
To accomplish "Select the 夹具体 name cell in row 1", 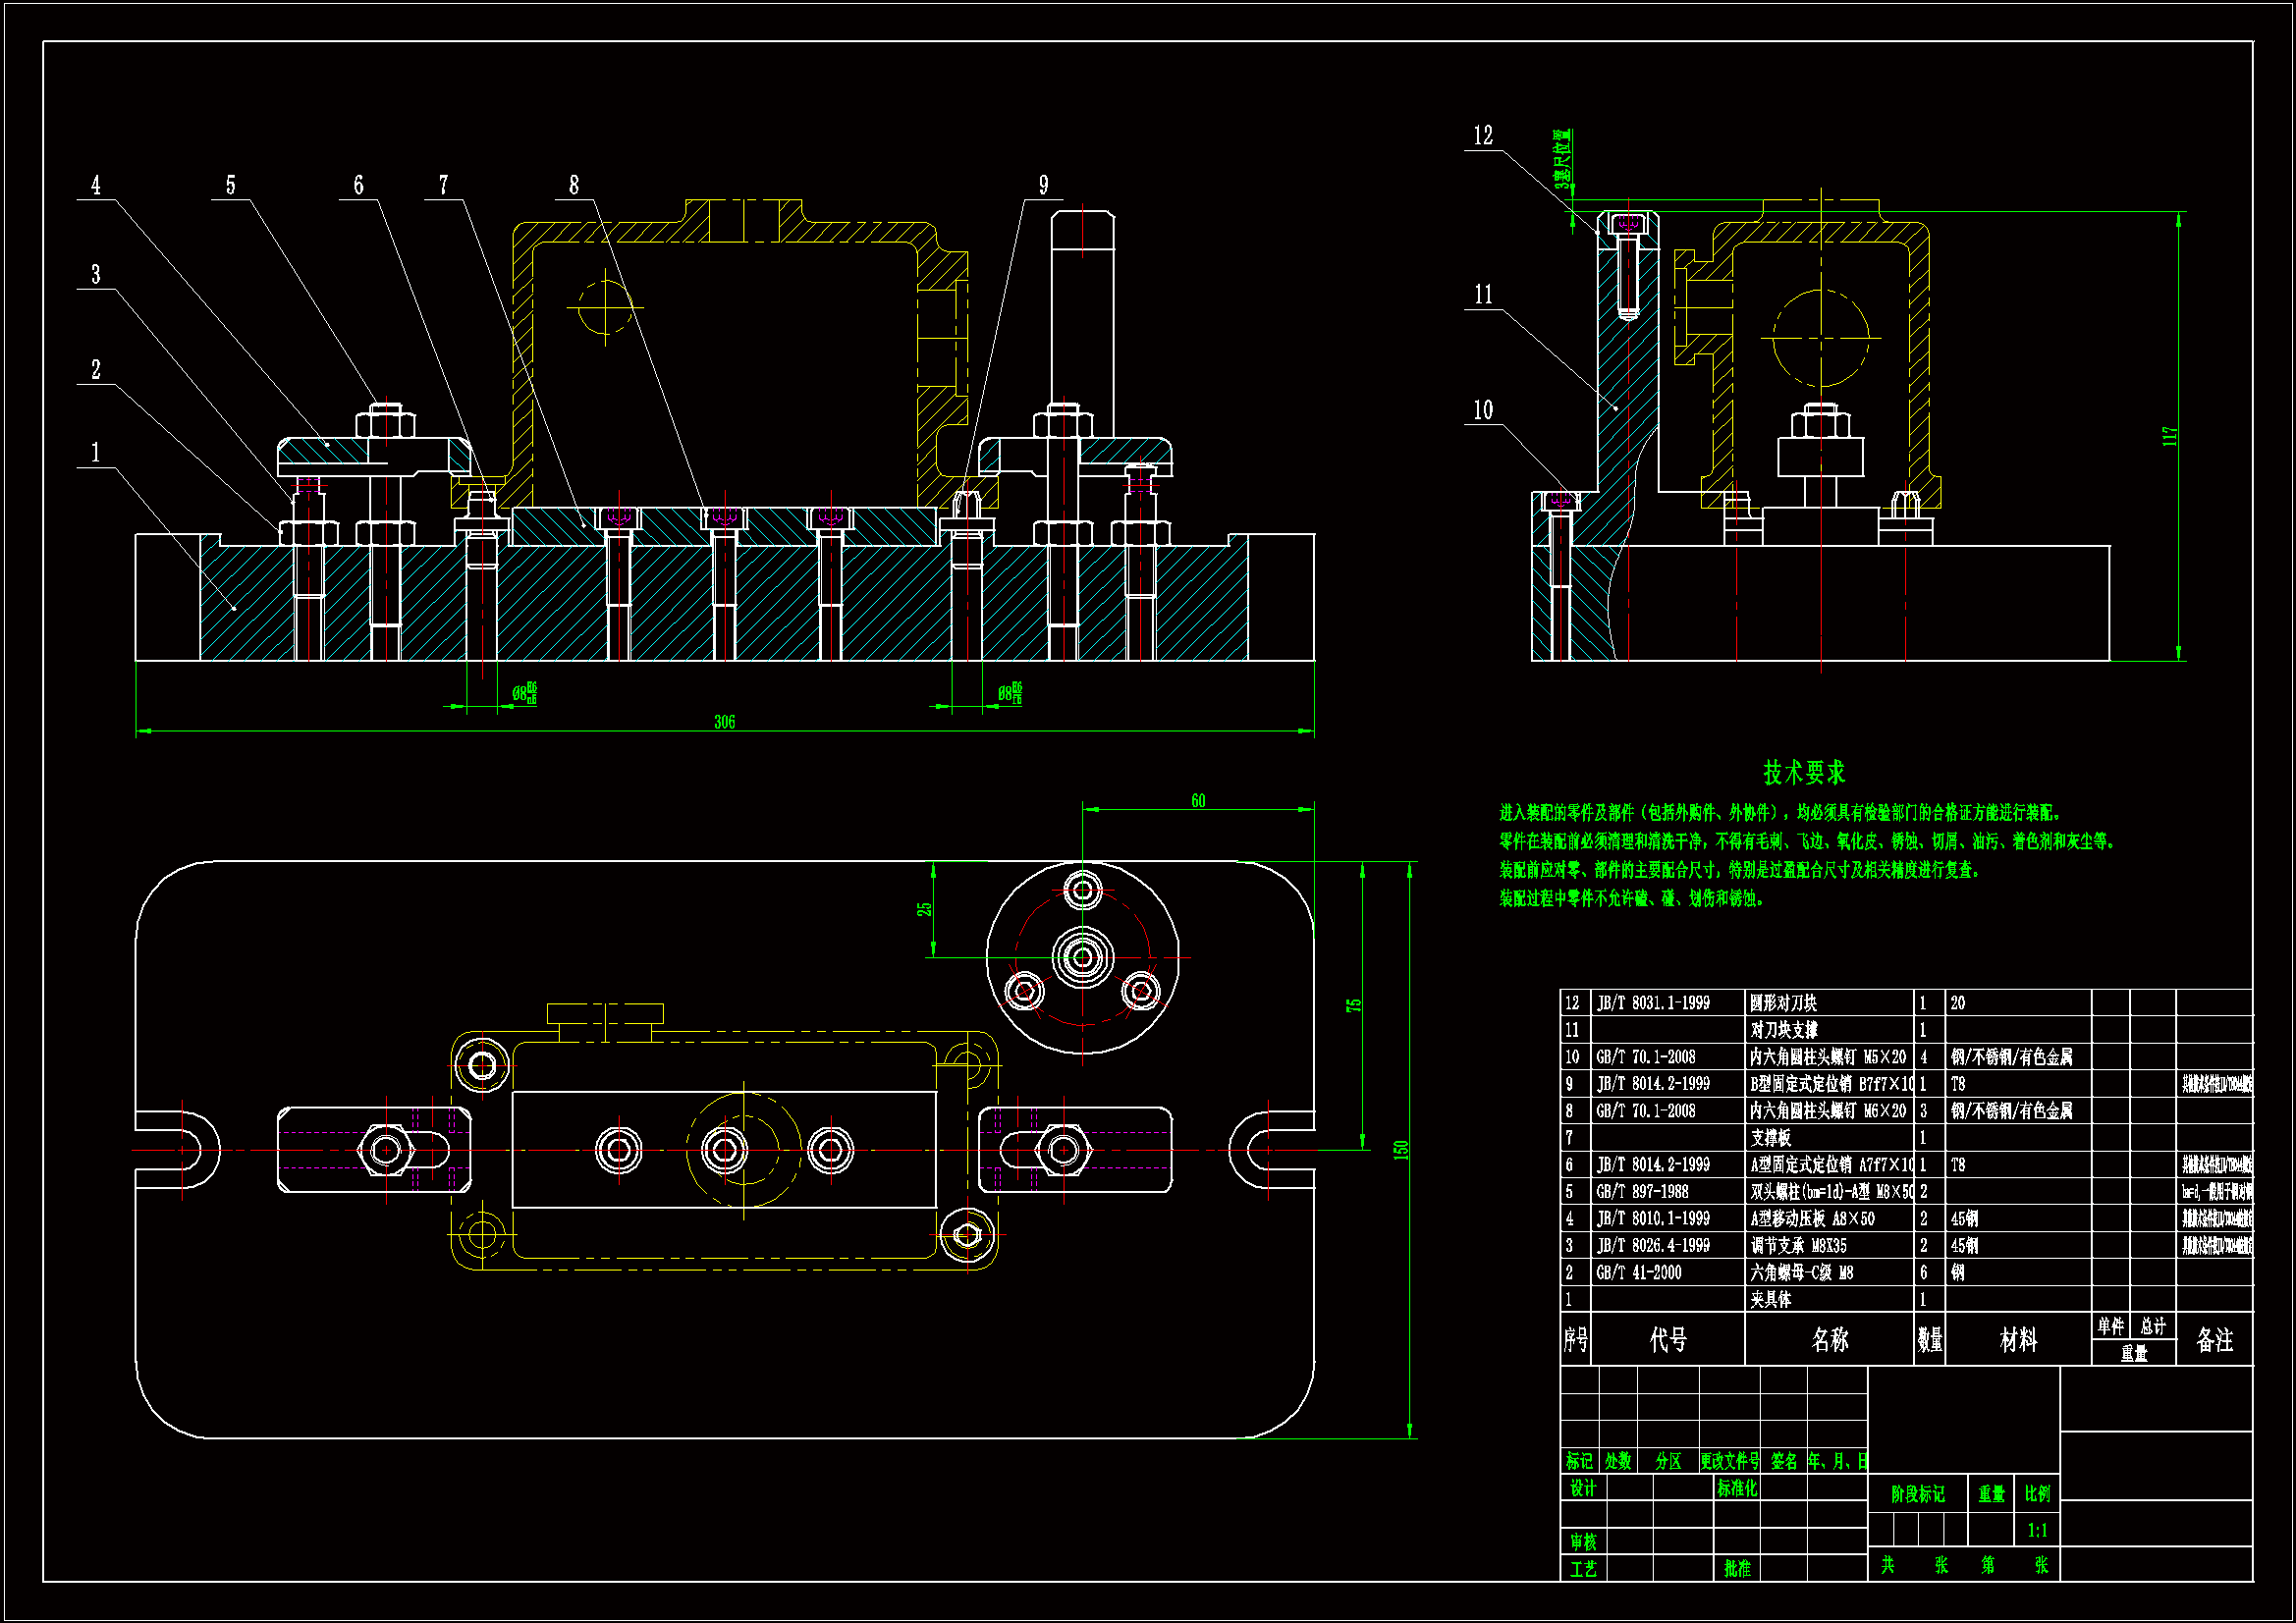I will [x=1770, y=1300].
